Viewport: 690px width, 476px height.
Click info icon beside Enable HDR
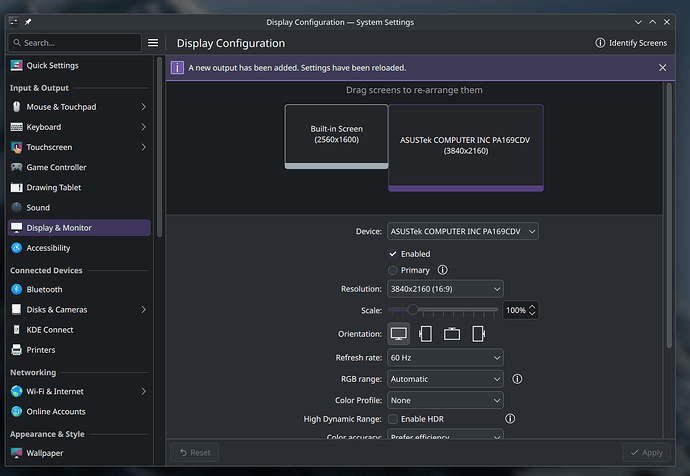tap(510, 418)
